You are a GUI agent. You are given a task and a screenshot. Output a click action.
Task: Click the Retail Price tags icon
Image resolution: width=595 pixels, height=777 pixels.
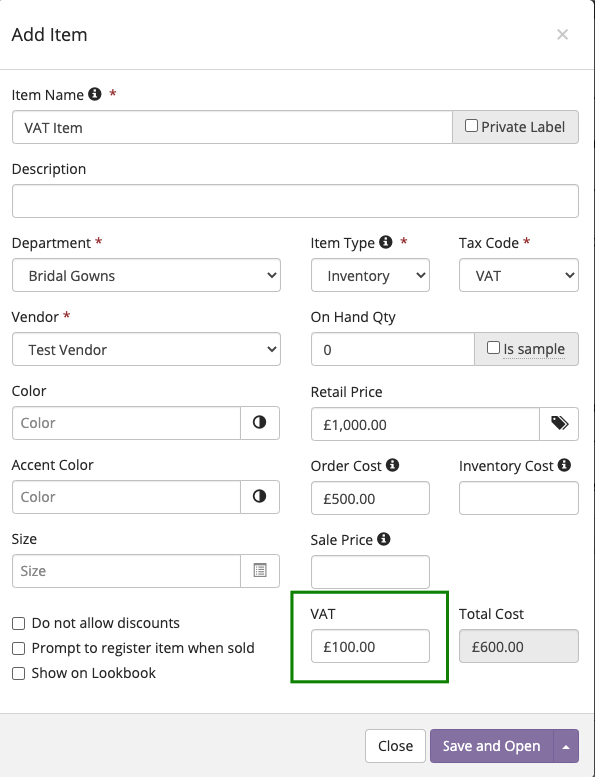point(559,424)
